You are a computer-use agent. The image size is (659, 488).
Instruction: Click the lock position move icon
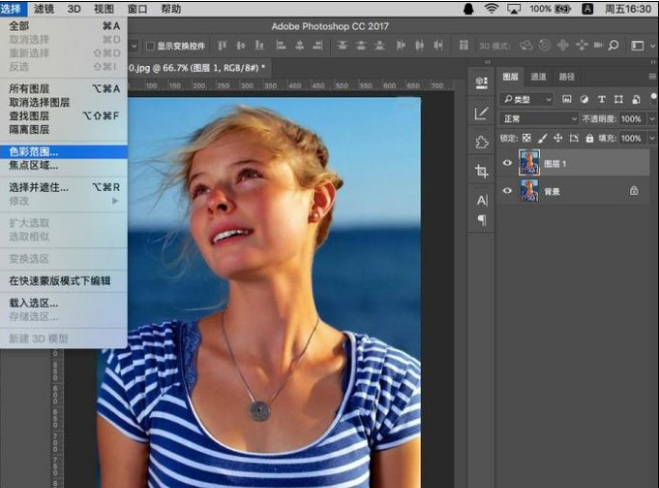(x=557, y=138)
